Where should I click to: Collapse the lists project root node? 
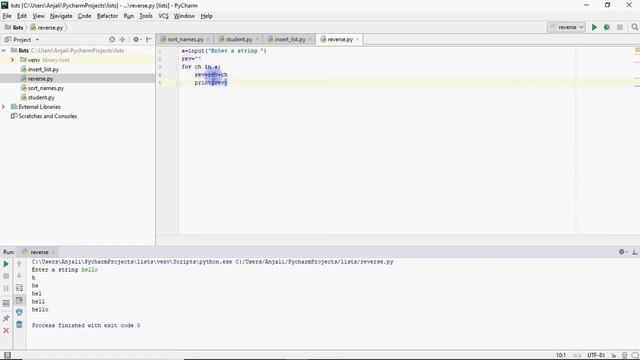(4, 50)
